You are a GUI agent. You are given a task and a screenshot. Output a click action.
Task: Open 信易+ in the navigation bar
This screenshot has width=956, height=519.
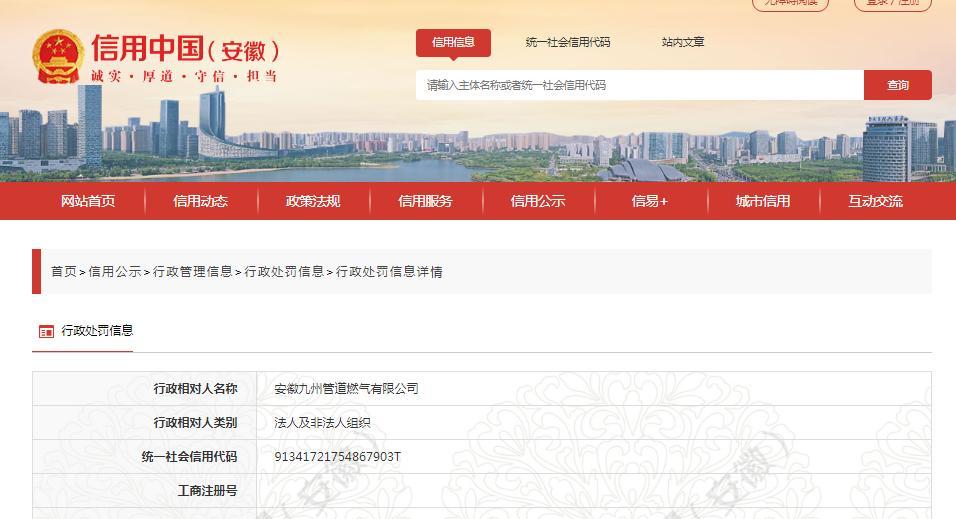tap(650, 201)
